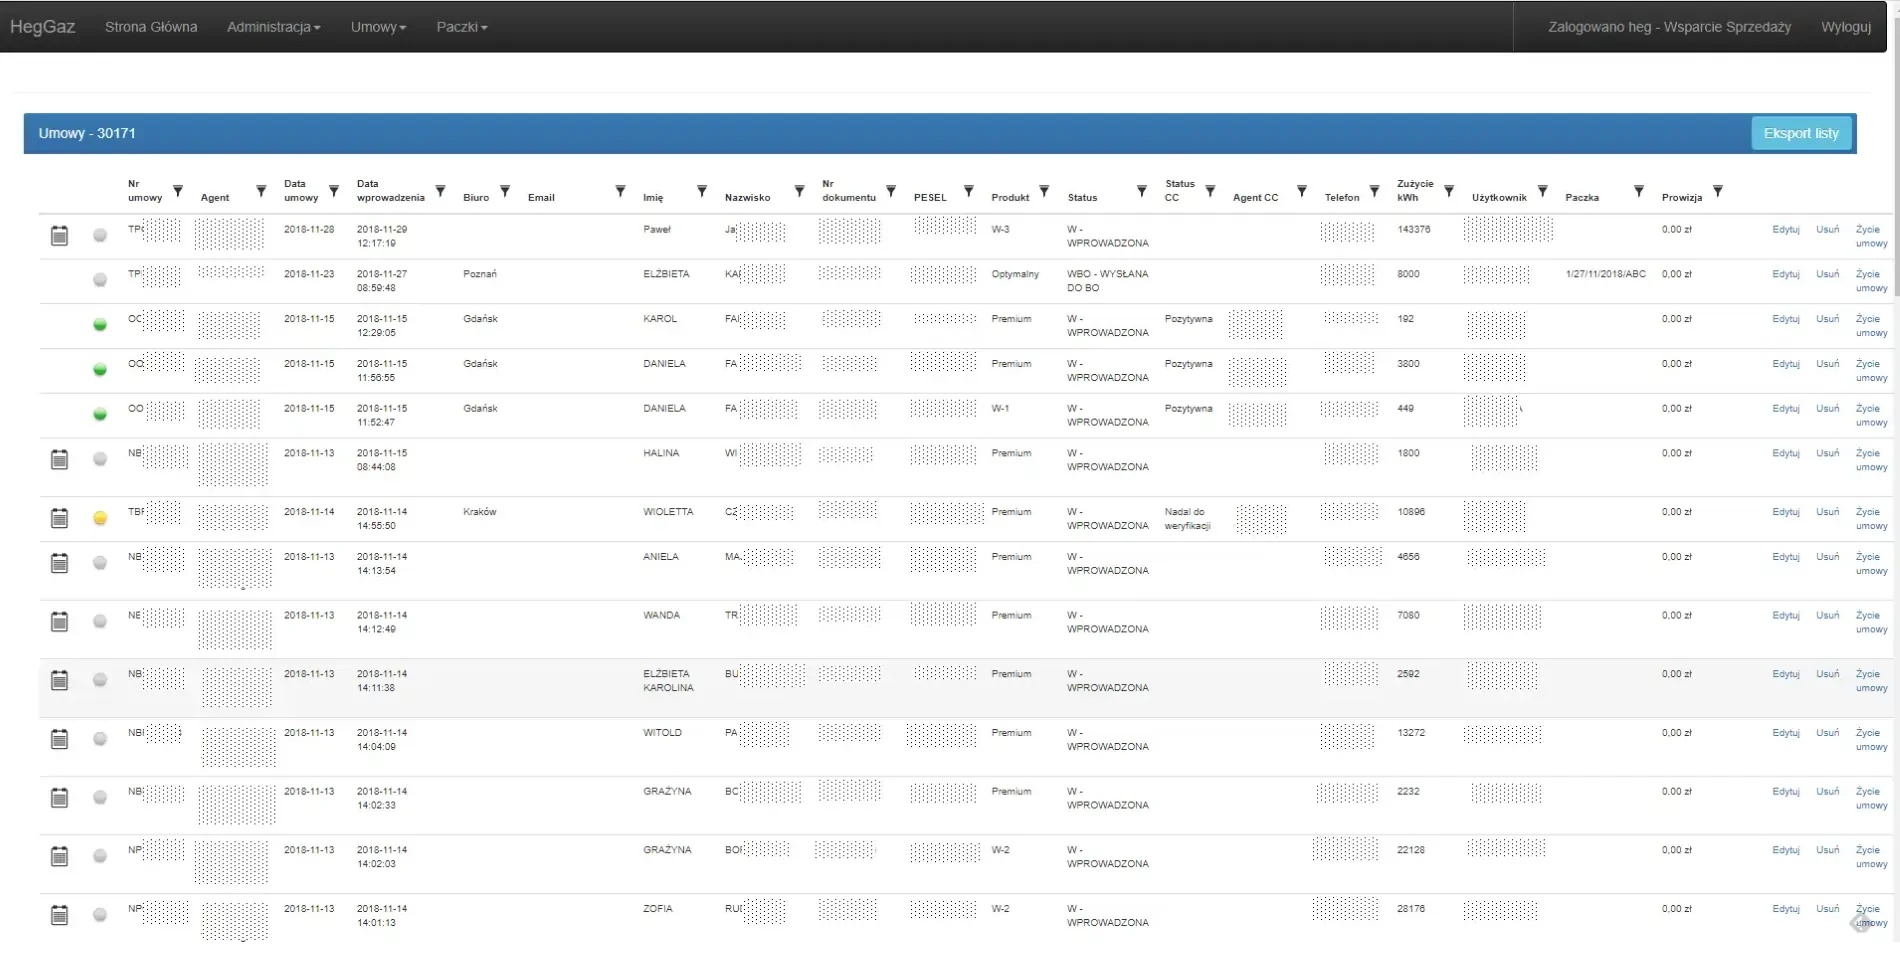Filter the Status column
Viewport: 1900px width, 980px height.
tap(1141, 191)
